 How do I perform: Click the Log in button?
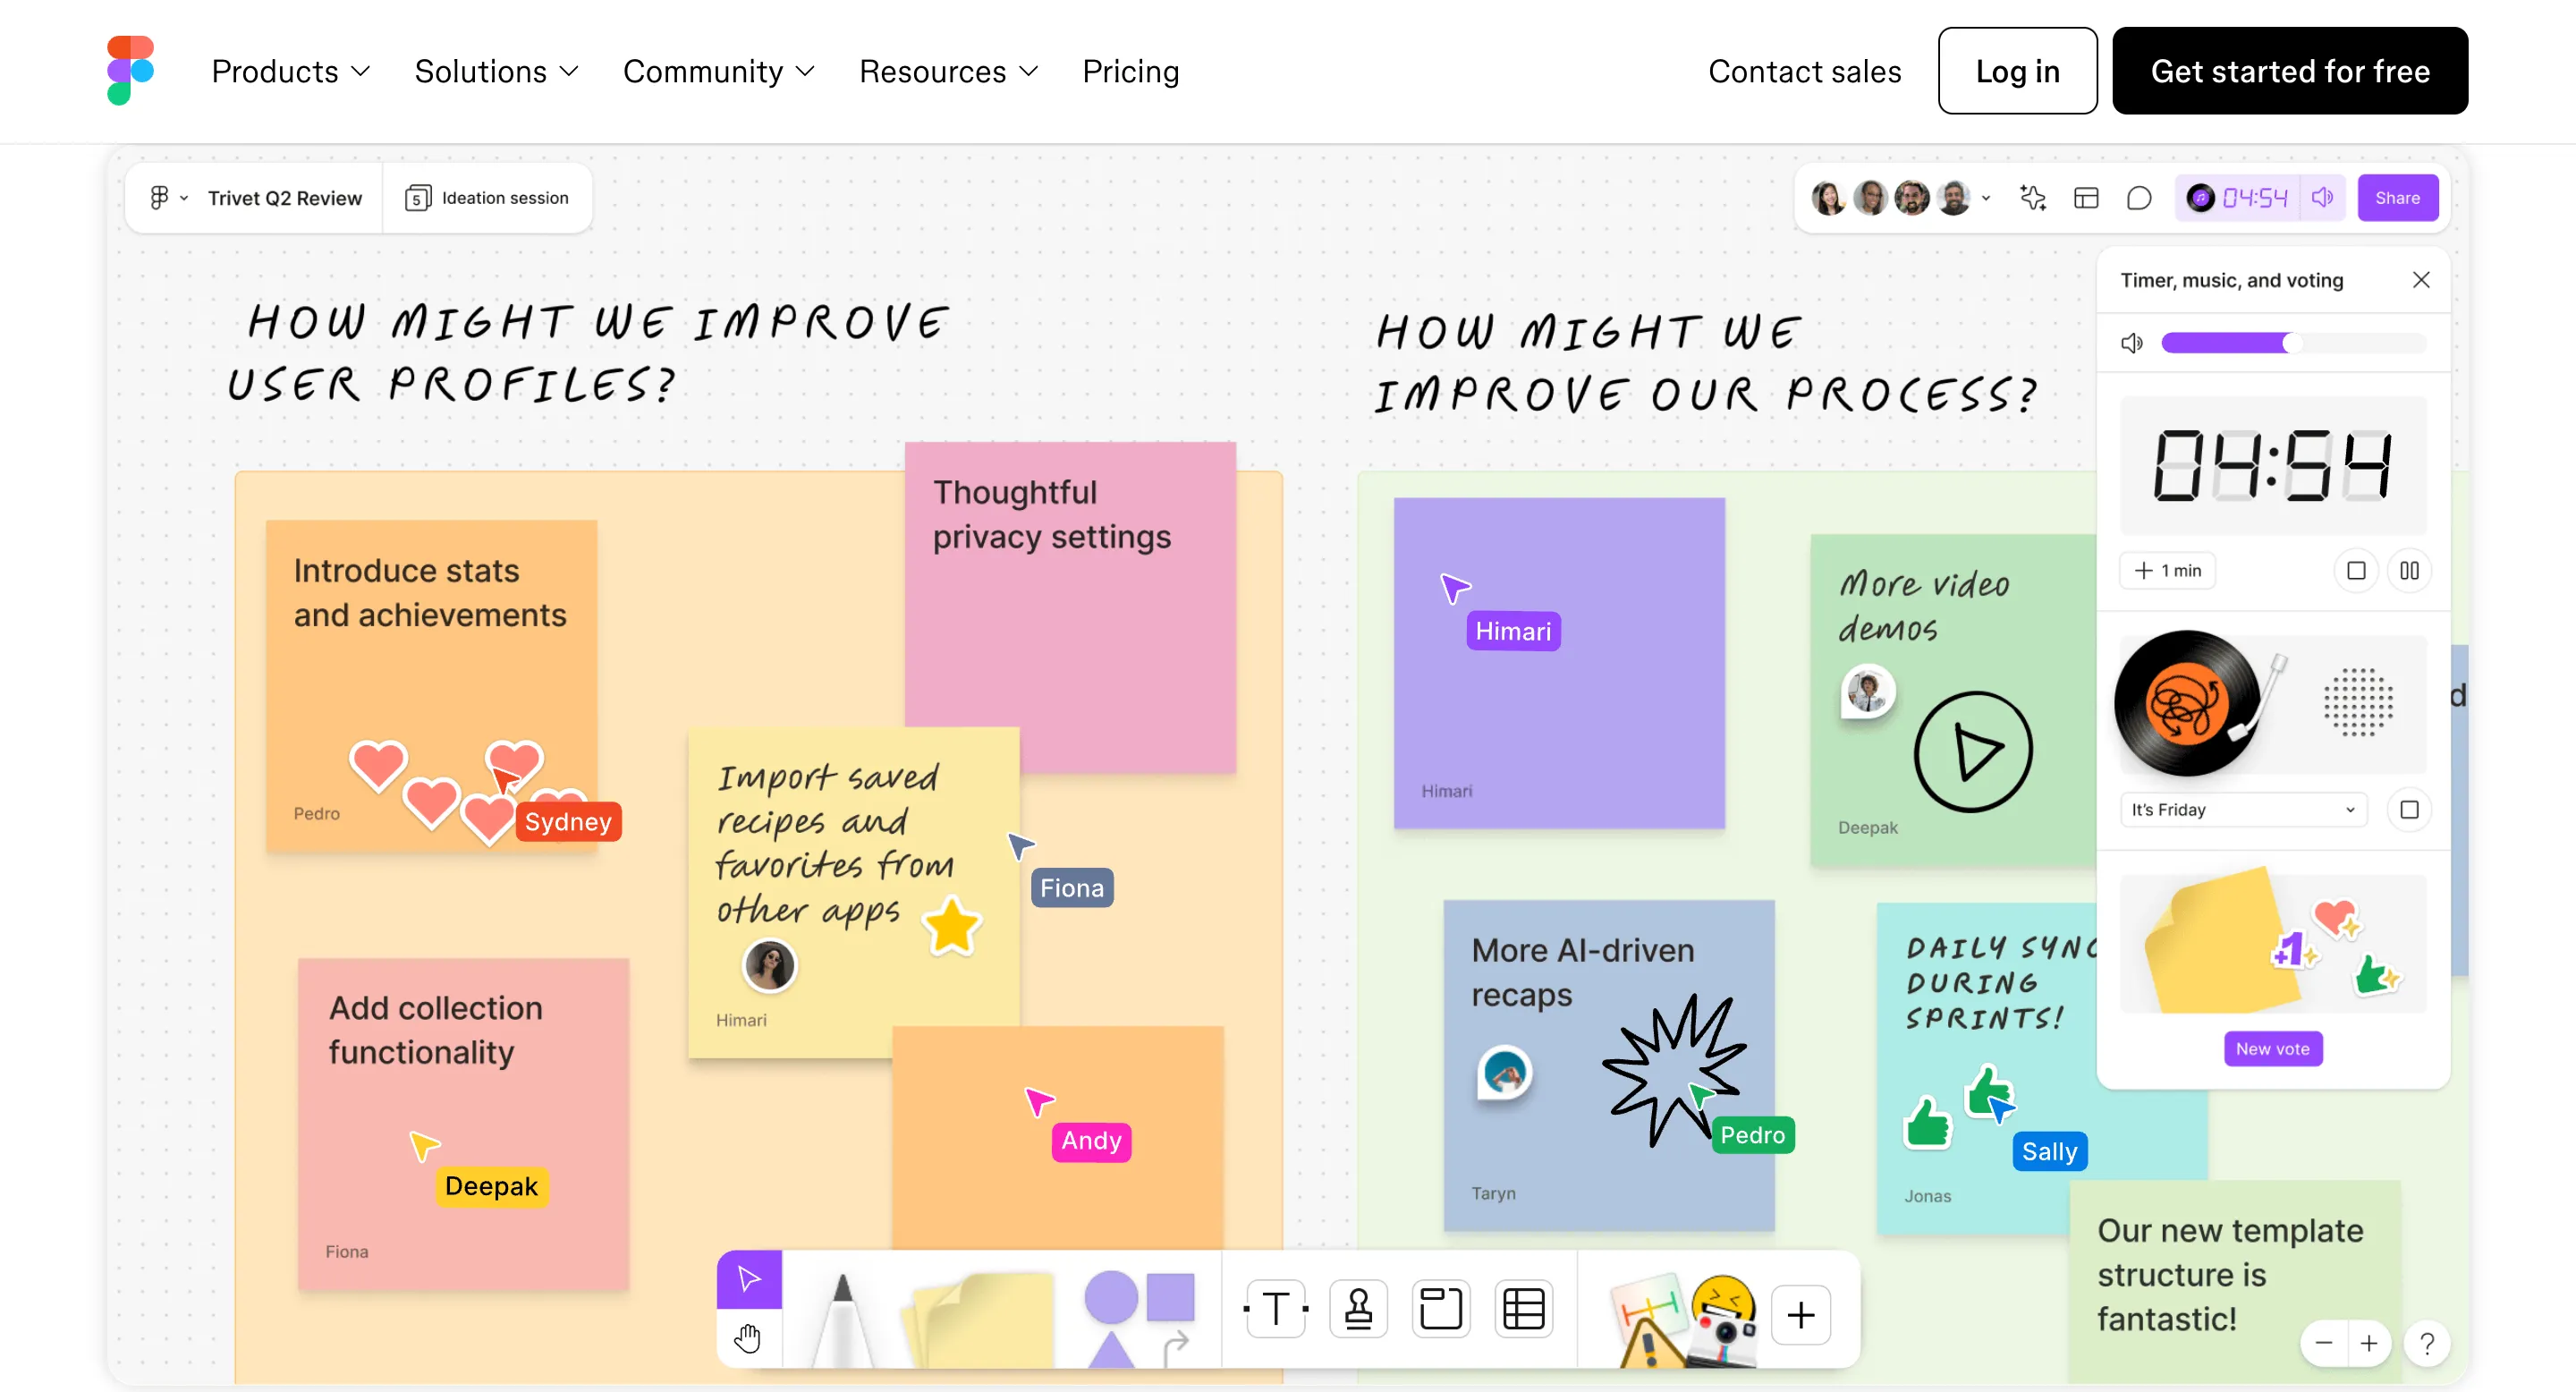(2017, 71)
